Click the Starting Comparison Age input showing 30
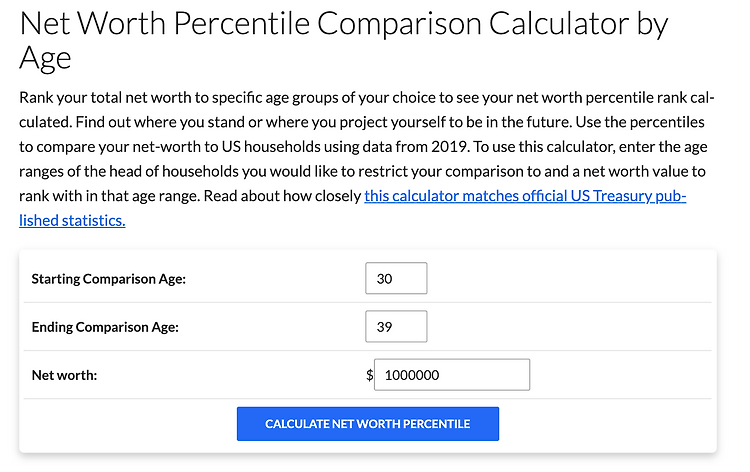 396,278
